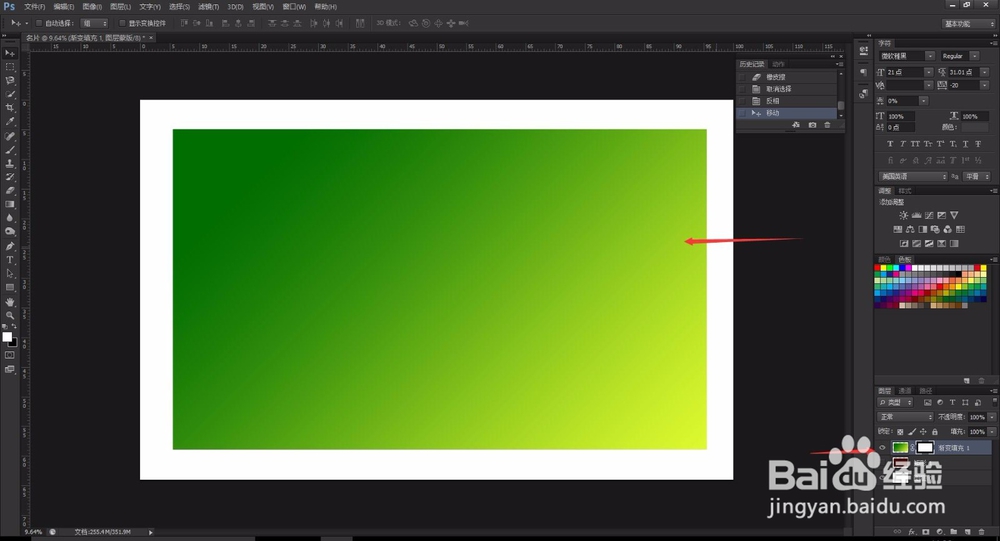The width and height of the screenshot is (1000, 541).
Task: Add layer style fx icon
Action: pos(912,531)
